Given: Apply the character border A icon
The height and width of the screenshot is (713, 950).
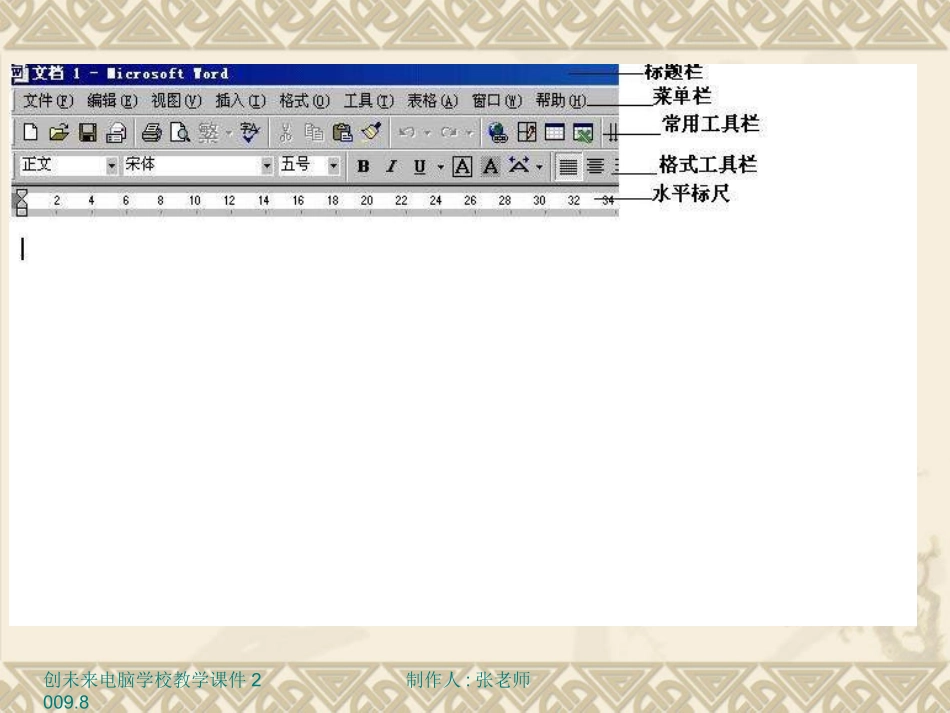Looking at the screenshot, I should pos(462,166).
